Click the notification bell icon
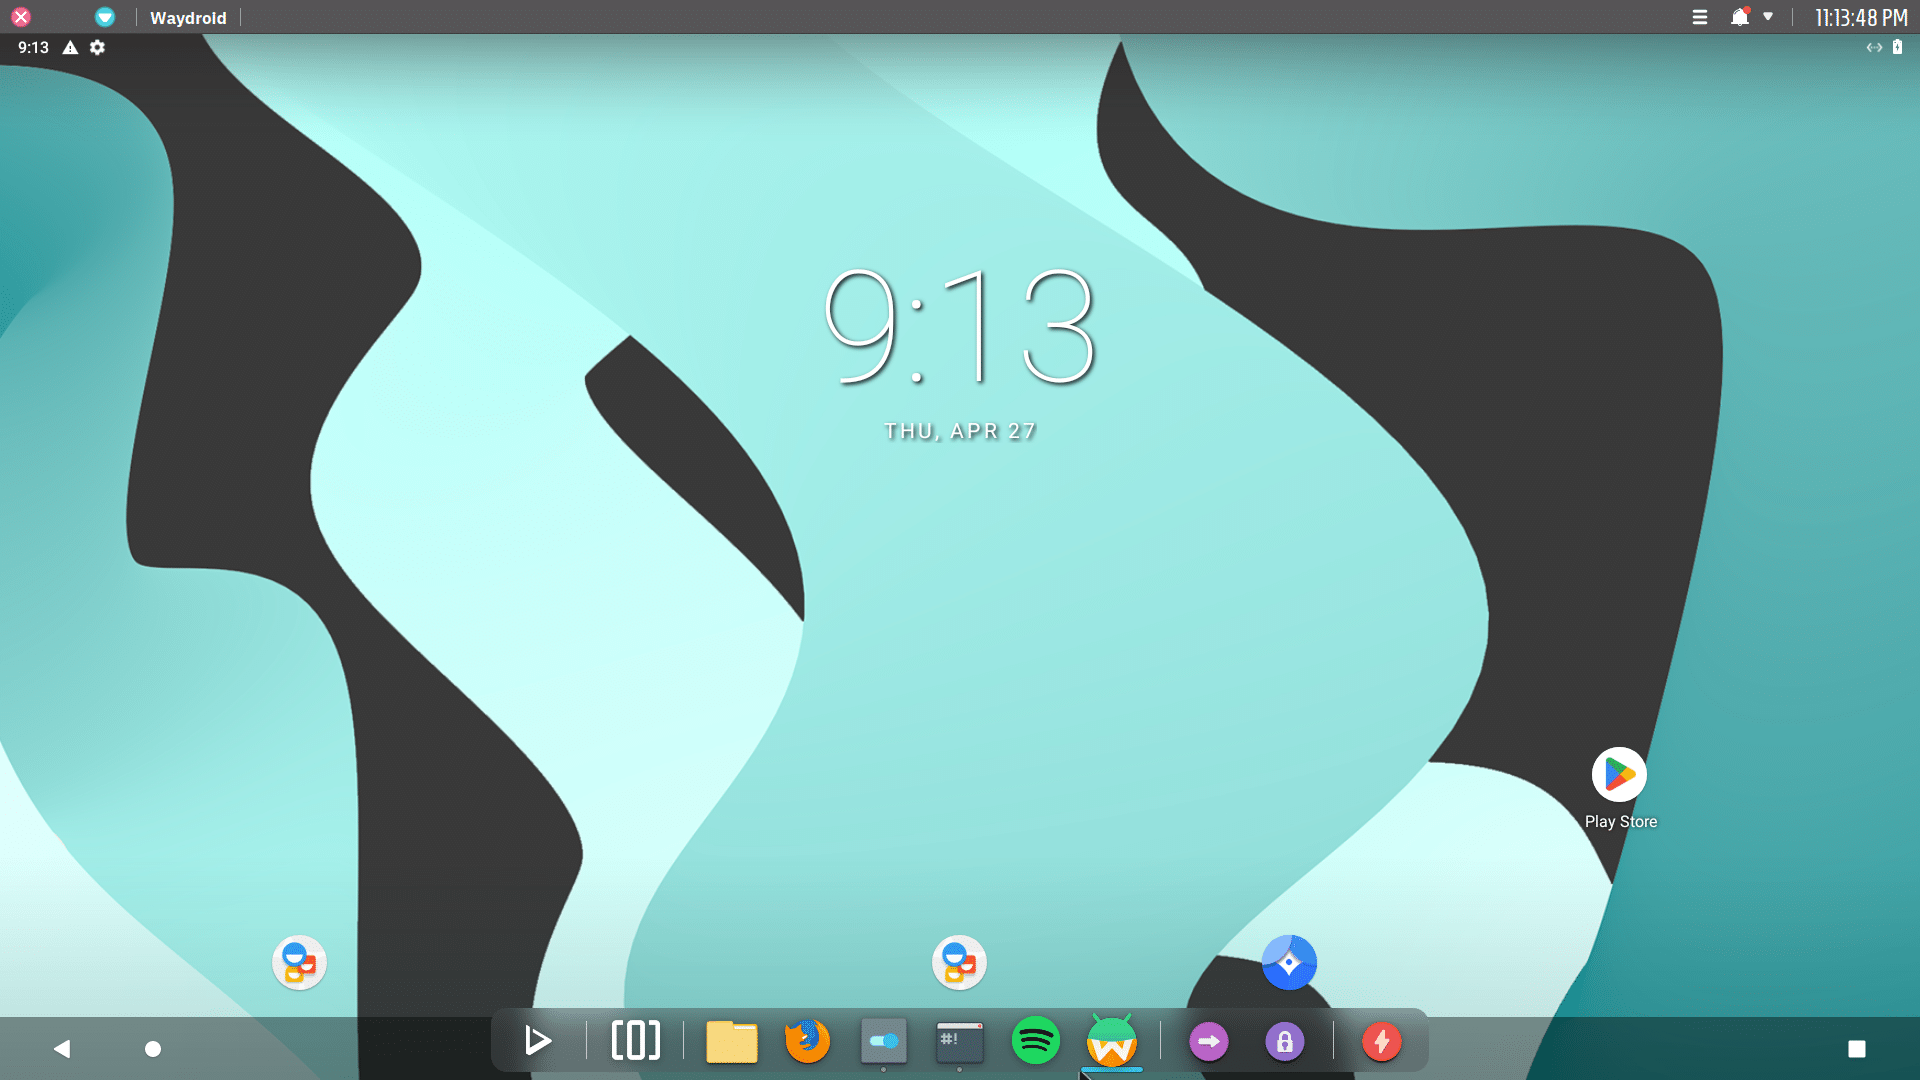The height and width of the screenshot is (1080, 1920). pyautogui.click(x=1739, y=17)
